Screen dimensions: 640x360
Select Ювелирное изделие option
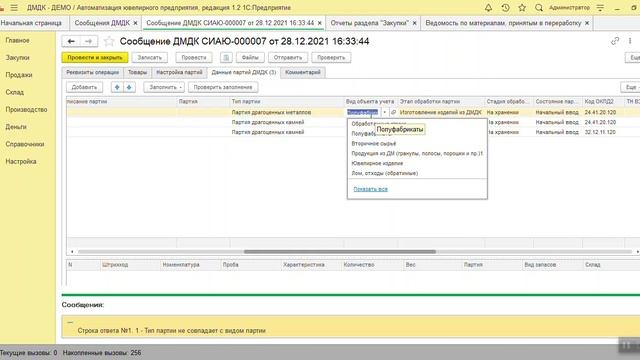coord(417,163)
